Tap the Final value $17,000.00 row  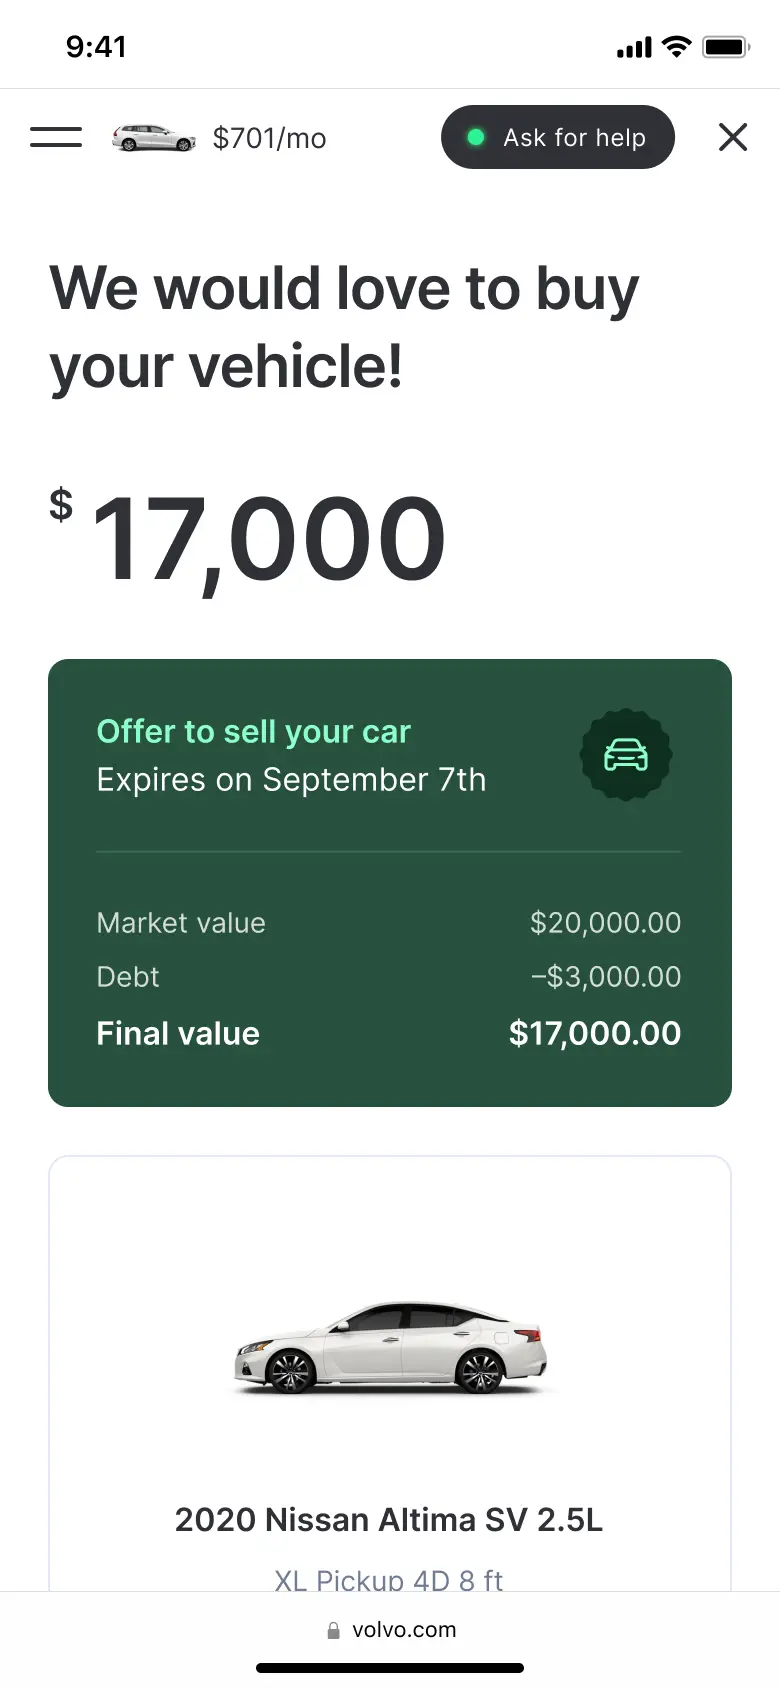pyautogui.click(x=388, y=1033)
